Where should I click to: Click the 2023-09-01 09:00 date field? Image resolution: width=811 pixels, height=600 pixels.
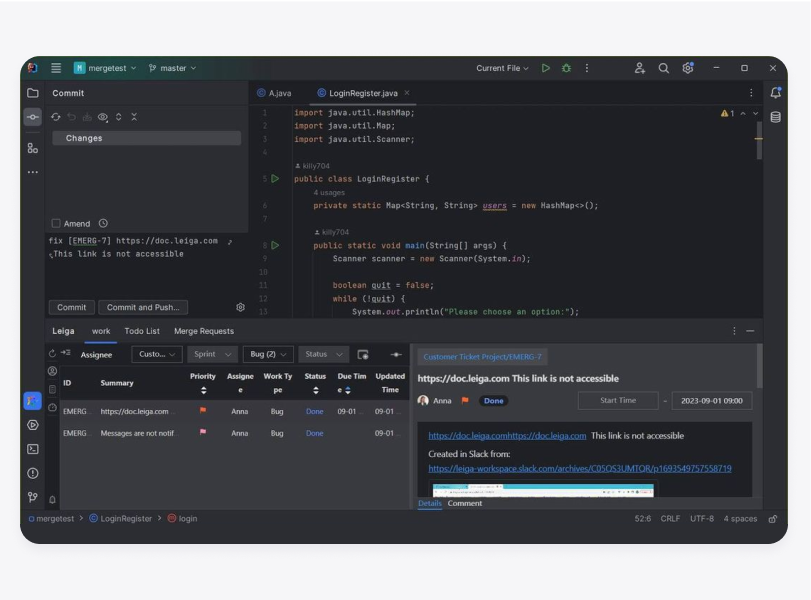click(x=712, y=401)
